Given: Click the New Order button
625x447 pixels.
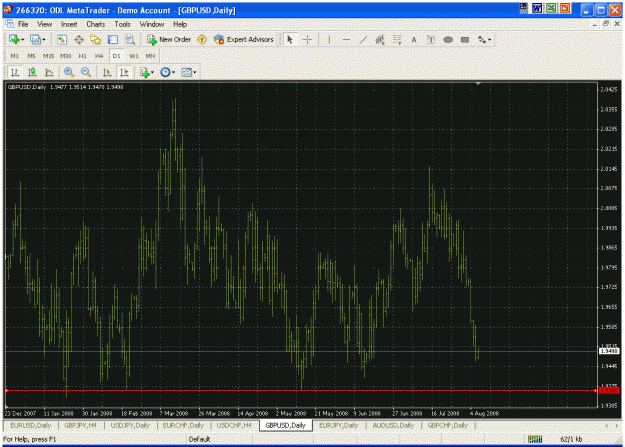Looking at the screenshot, I should click(169, 39).
